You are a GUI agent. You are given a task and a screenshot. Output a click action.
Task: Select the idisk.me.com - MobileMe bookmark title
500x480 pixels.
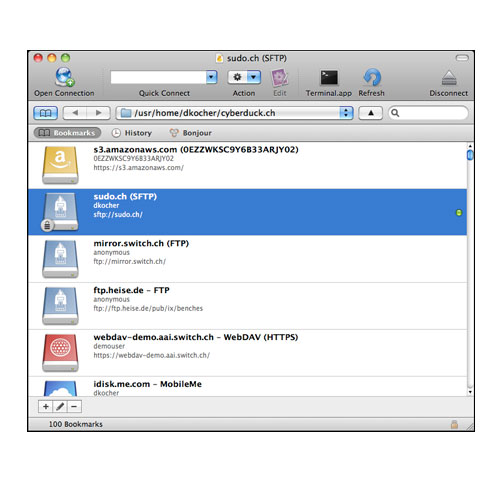(x=147, y=384)
